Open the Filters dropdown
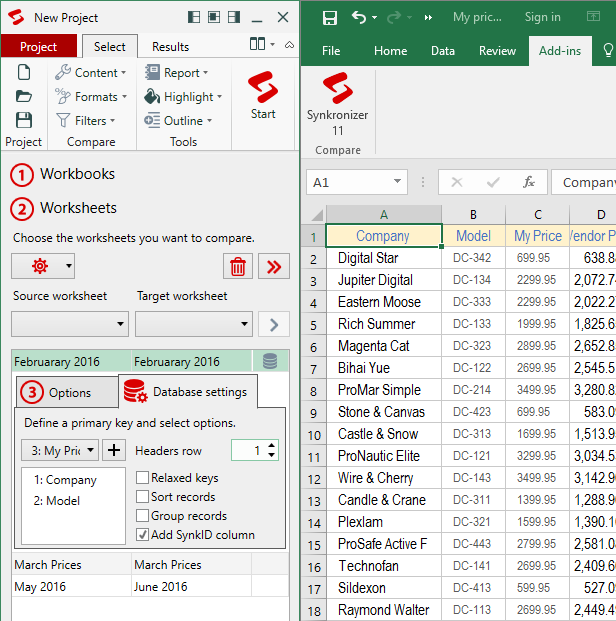This screenshot has width=616, height=621. [85, 120]
